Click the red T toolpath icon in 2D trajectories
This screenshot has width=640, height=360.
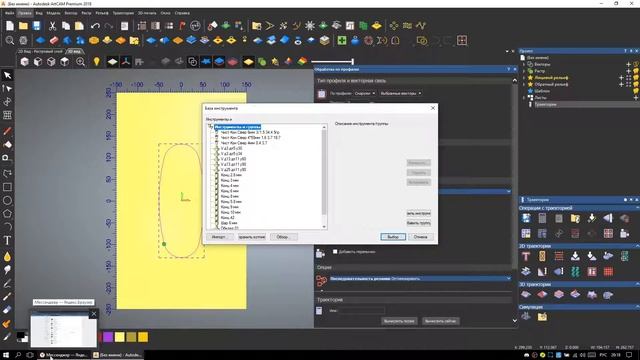pyautogui.click(x=526, y=256)
